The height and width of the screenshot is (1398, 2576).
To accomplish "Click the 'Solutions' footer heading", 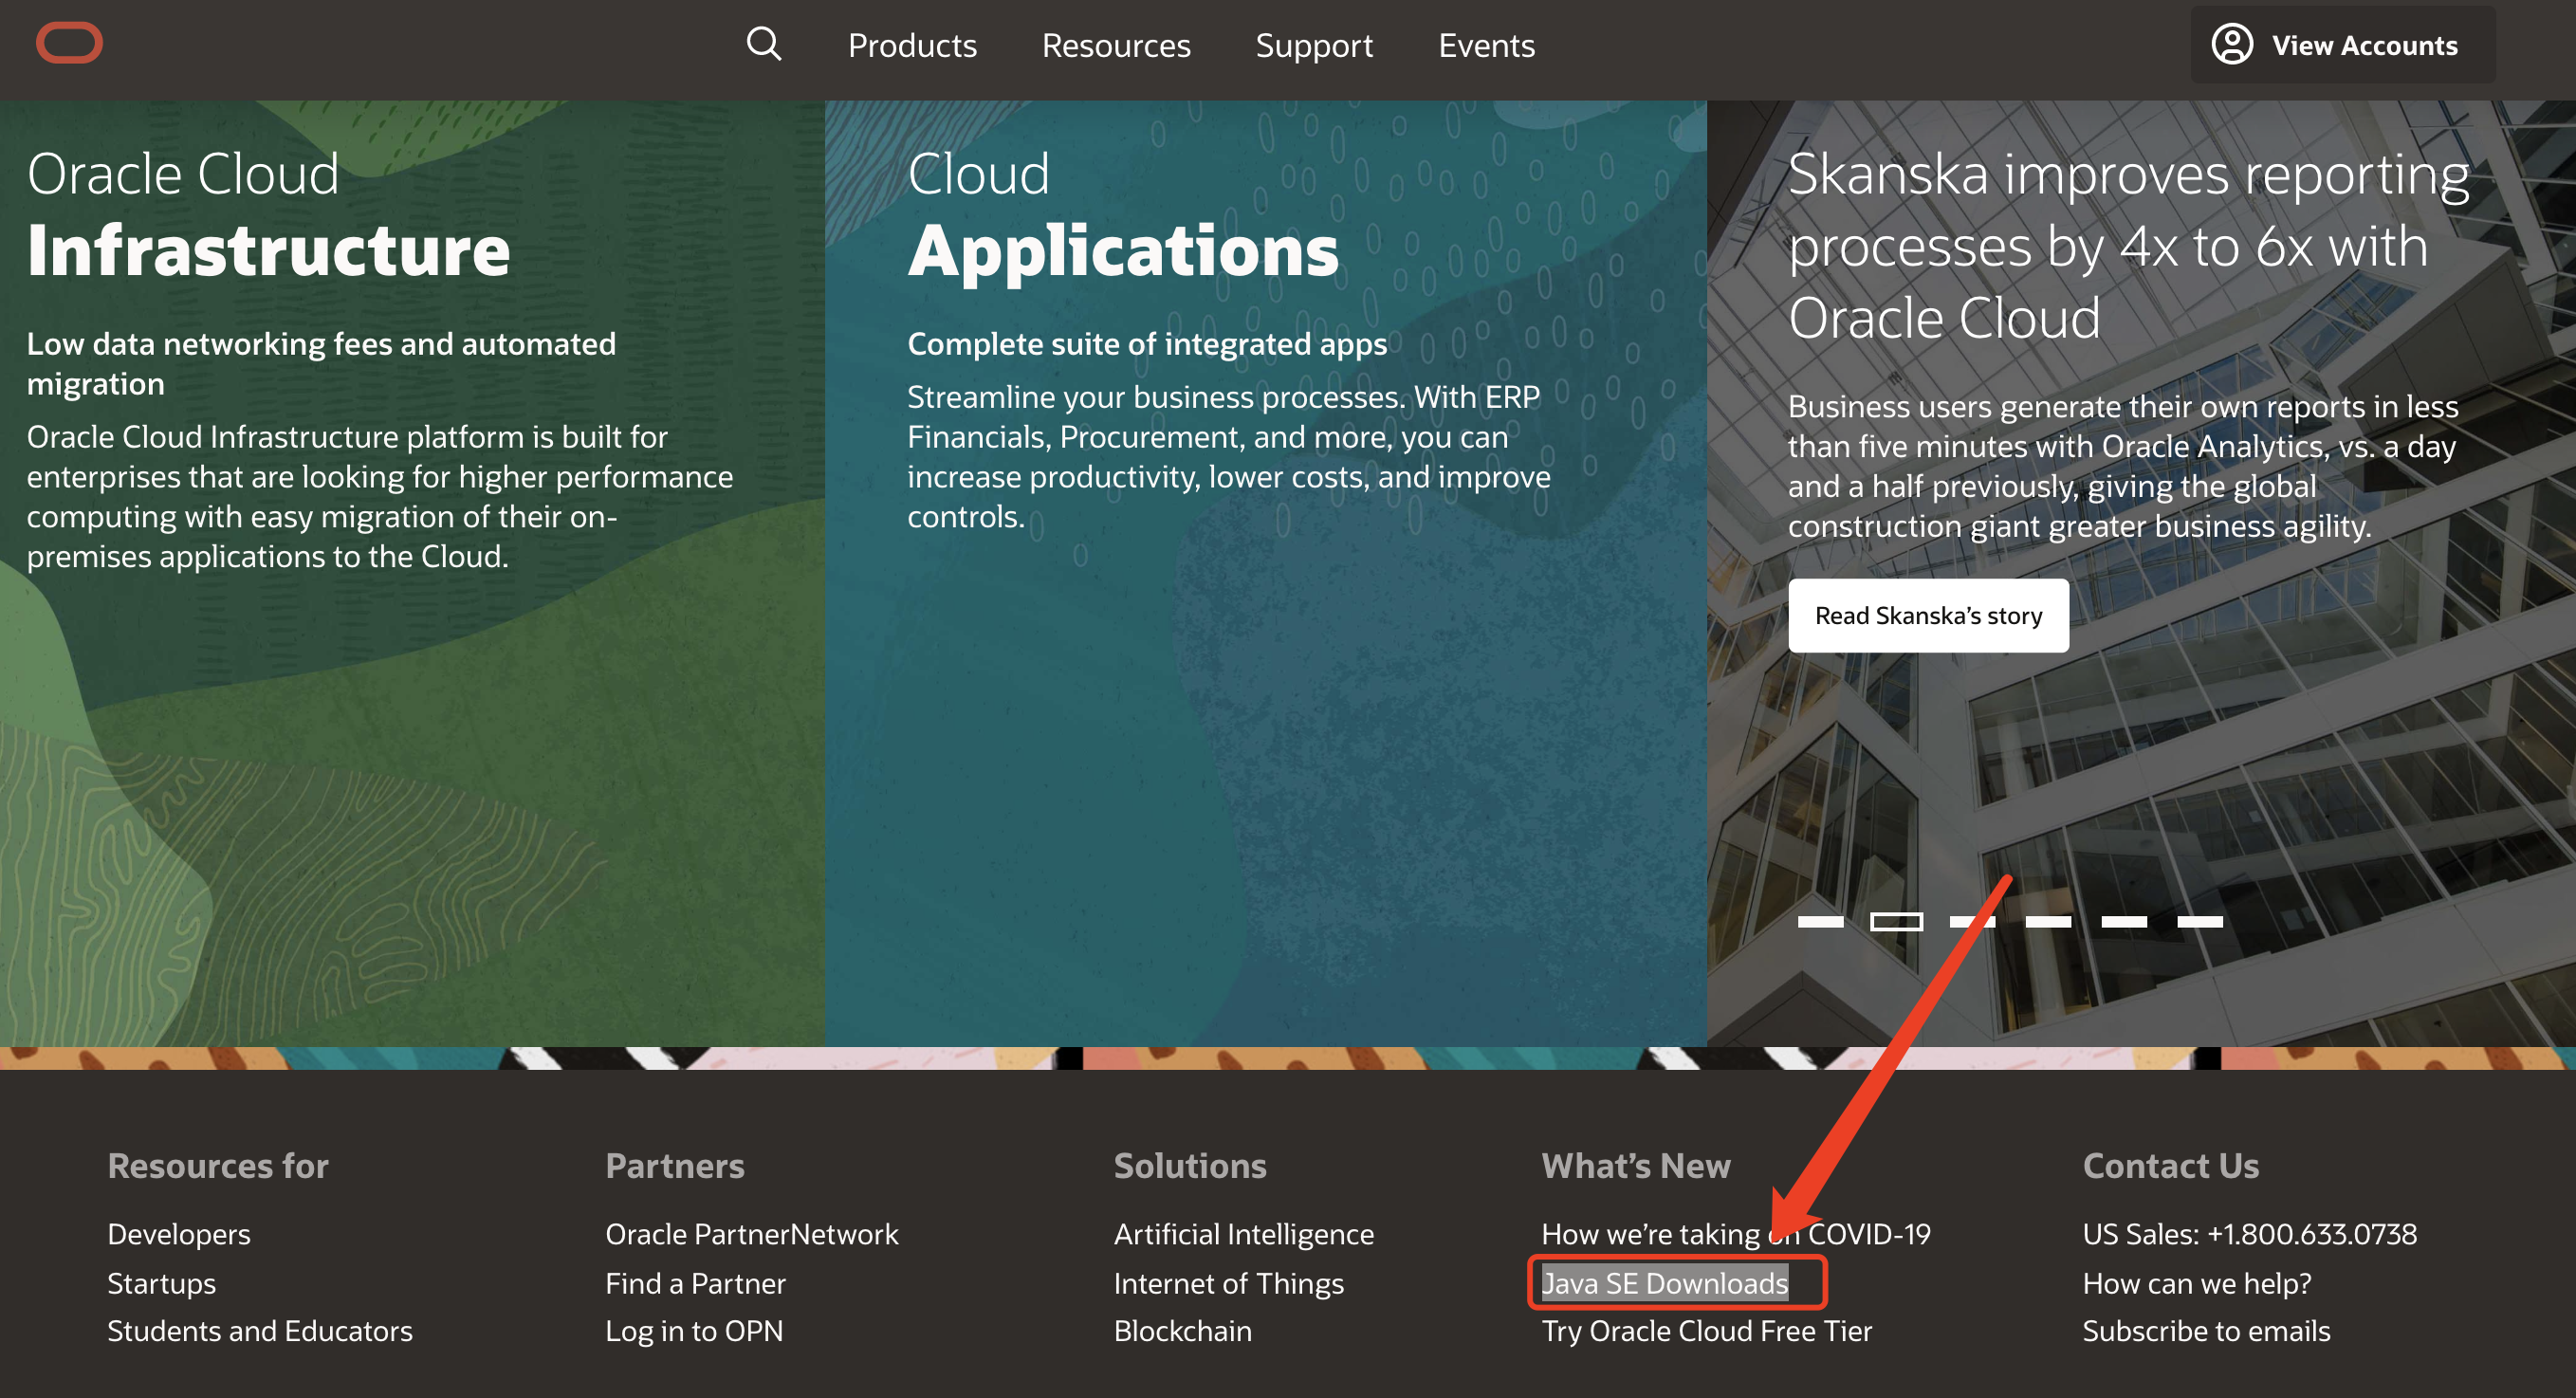I will click(x=1190, y=1166).
